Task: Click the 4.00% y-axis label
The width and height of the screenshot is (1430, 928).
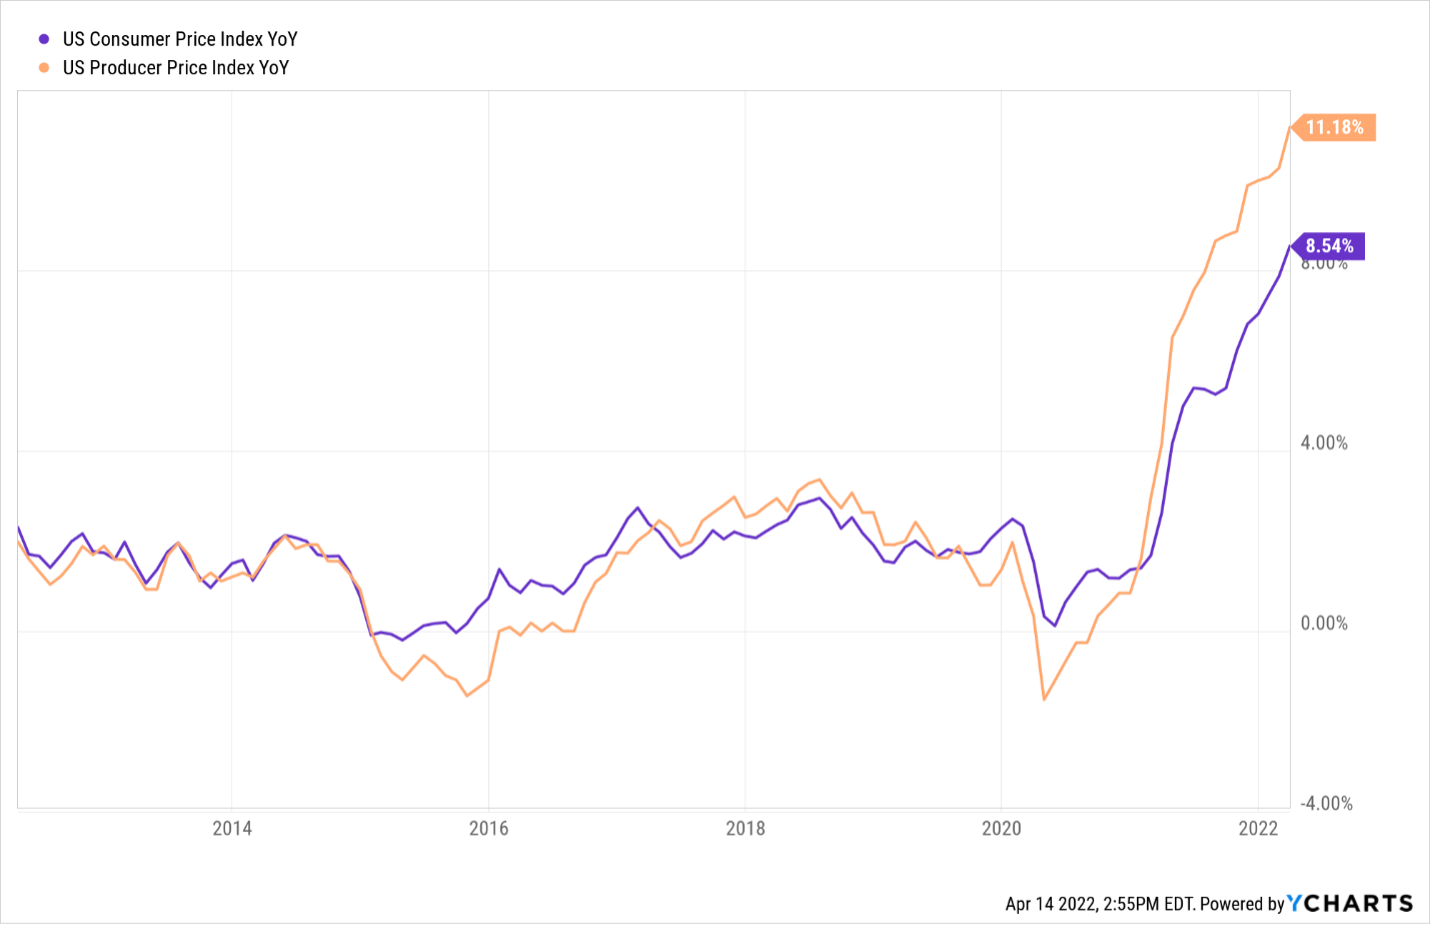Action: (1324, 443)
